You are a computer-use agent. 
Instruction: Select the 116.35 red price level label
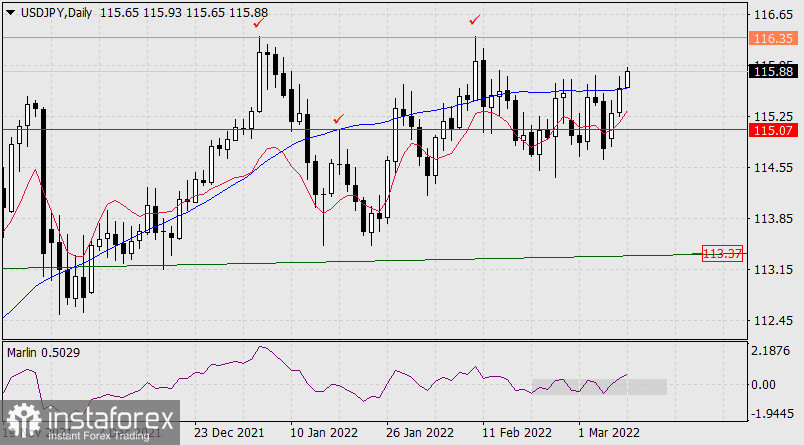pos(772,38)
